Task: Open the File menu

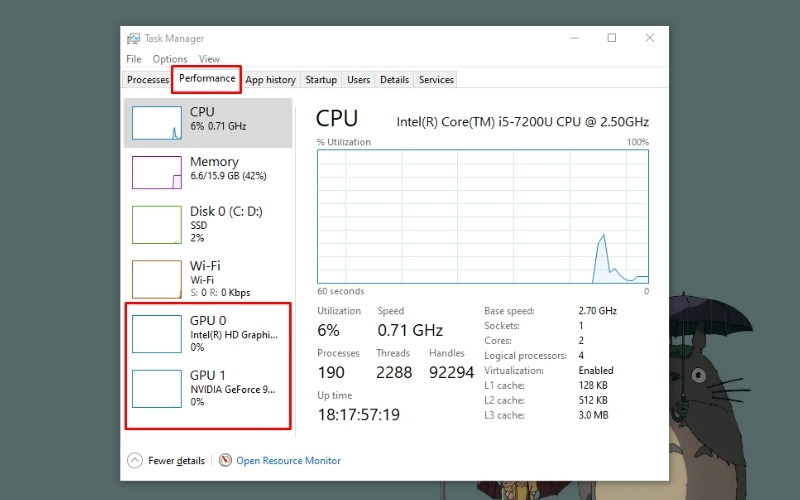Action: [x=134, y=59]
